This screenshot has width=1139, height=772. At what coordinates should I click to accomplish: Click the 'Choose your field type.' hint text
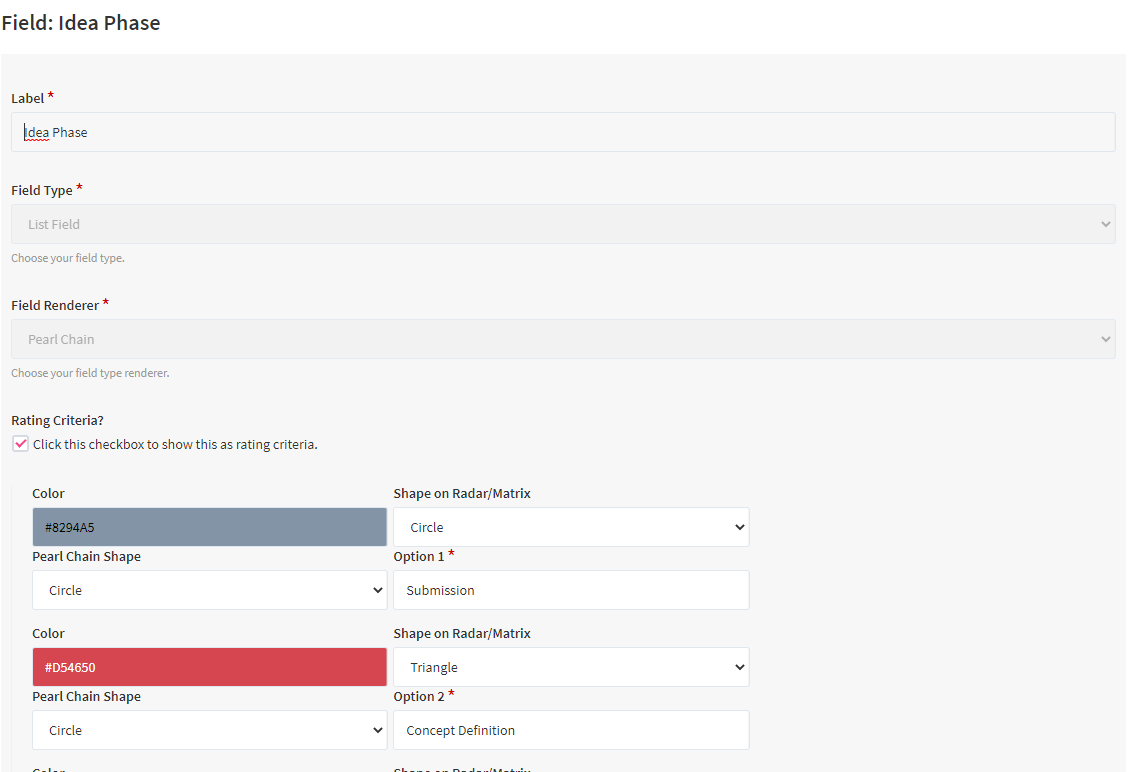68,258
